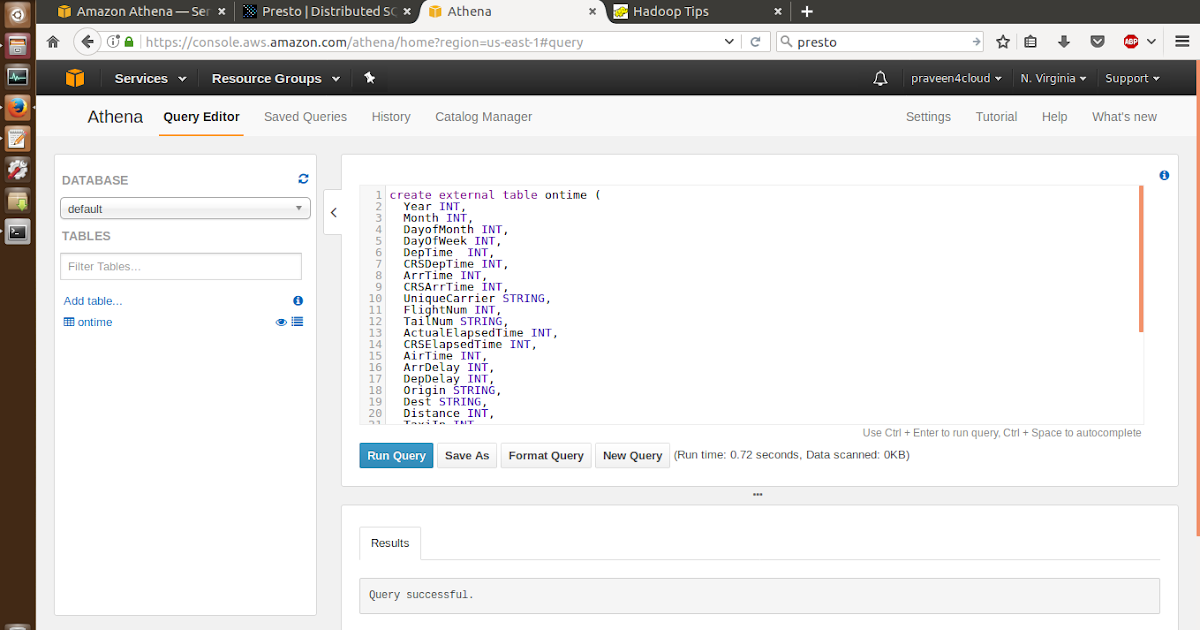Screen dimensions: 1200x630
Task: Click the Format Query button
Action: (x=545, y=455)
